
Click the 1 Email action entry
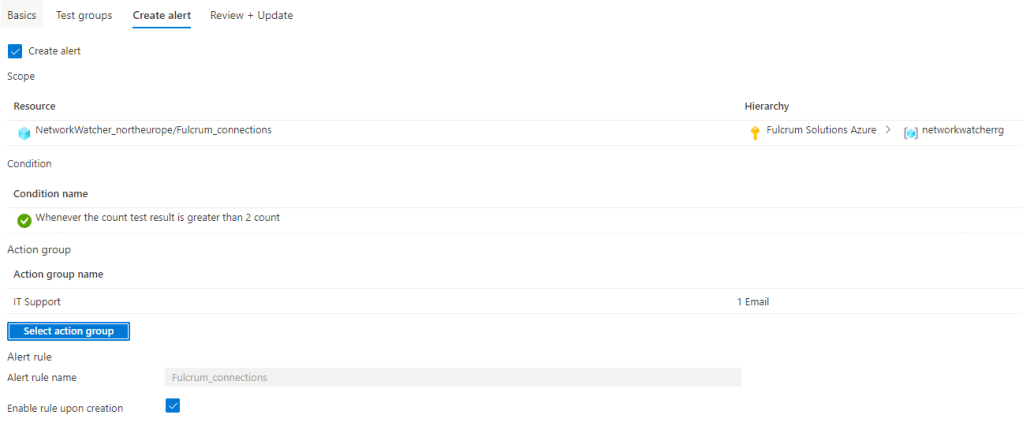752,301
